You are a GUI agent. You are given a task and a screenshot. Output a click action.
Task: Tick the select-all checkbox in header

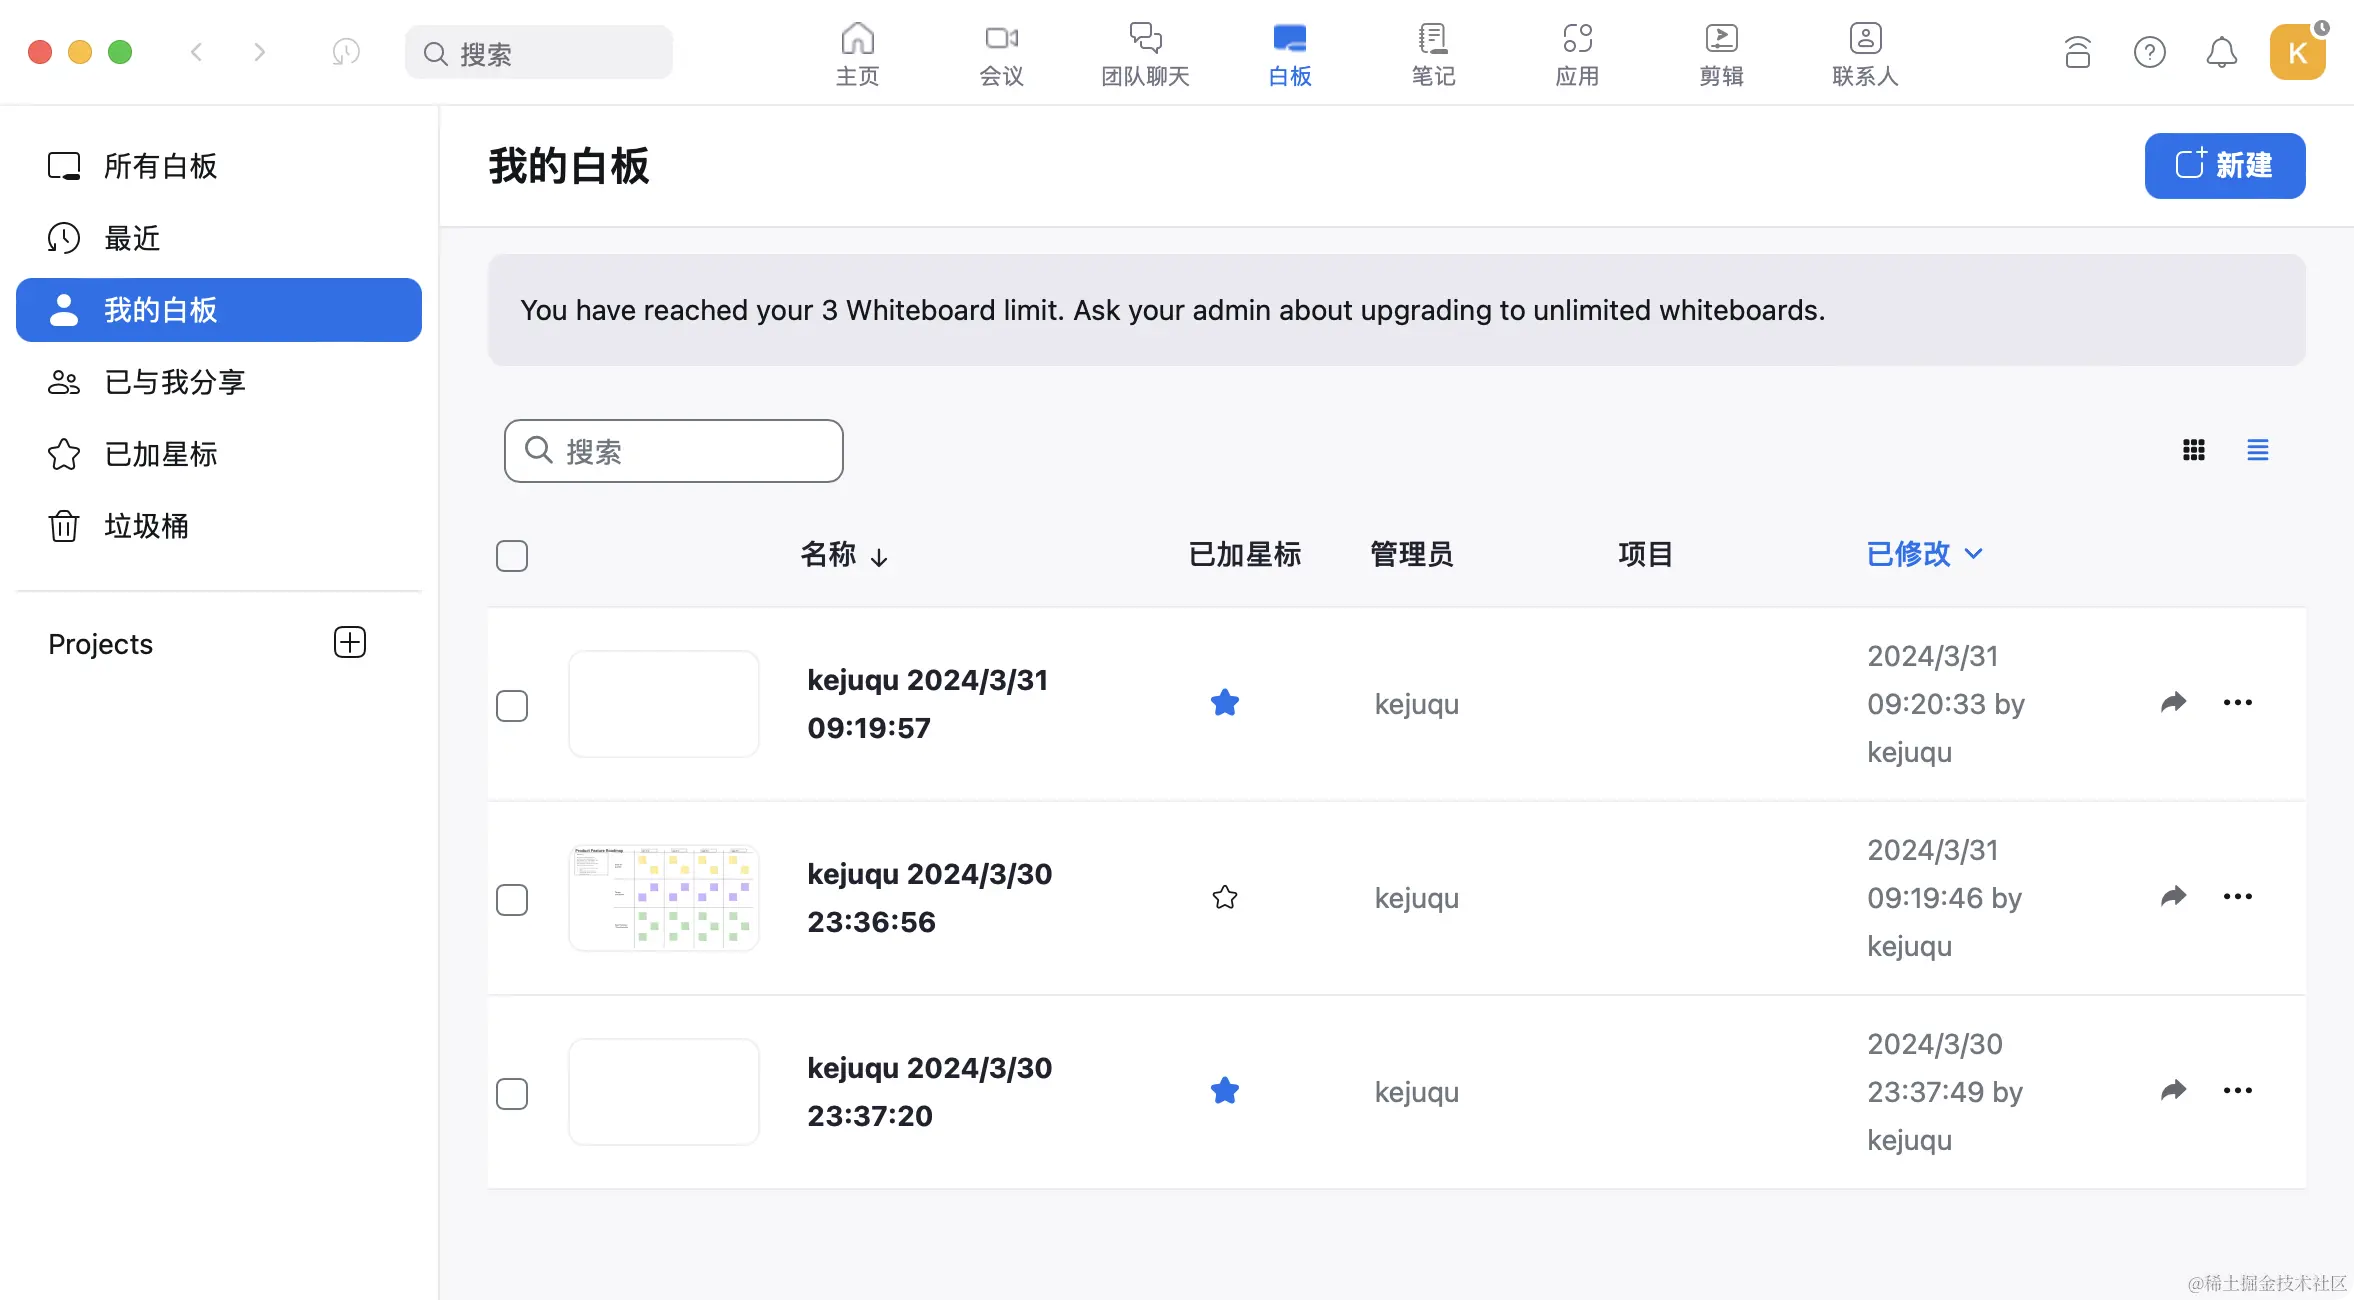(x=512, y=556)
